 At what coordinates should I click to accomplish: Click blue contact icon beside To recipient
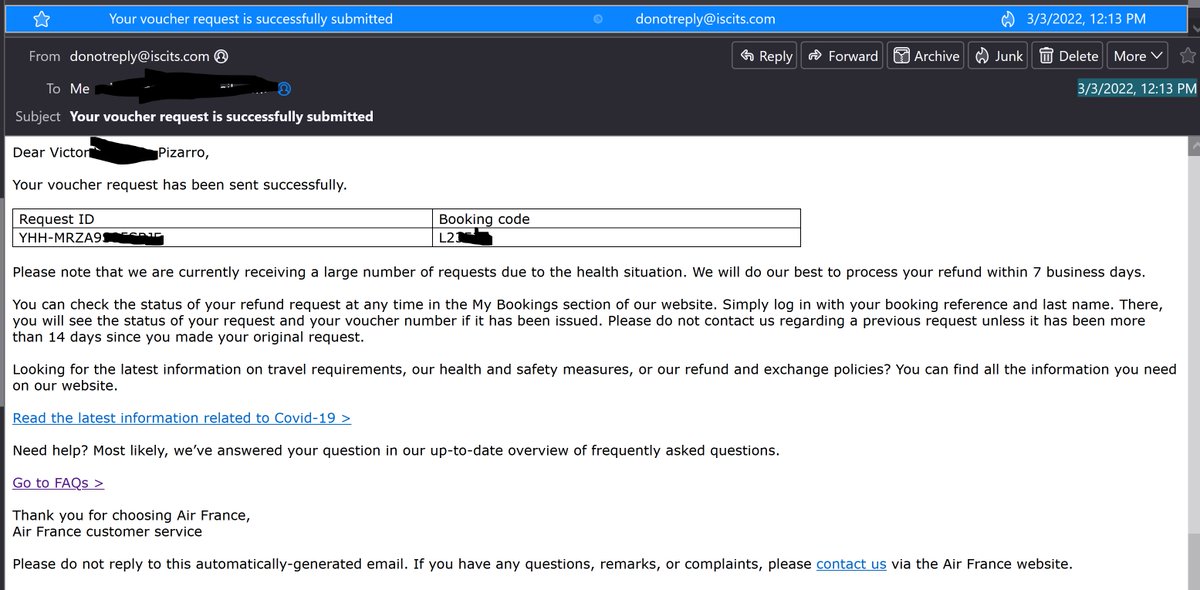pyautogui.click(x=285, y=89)
